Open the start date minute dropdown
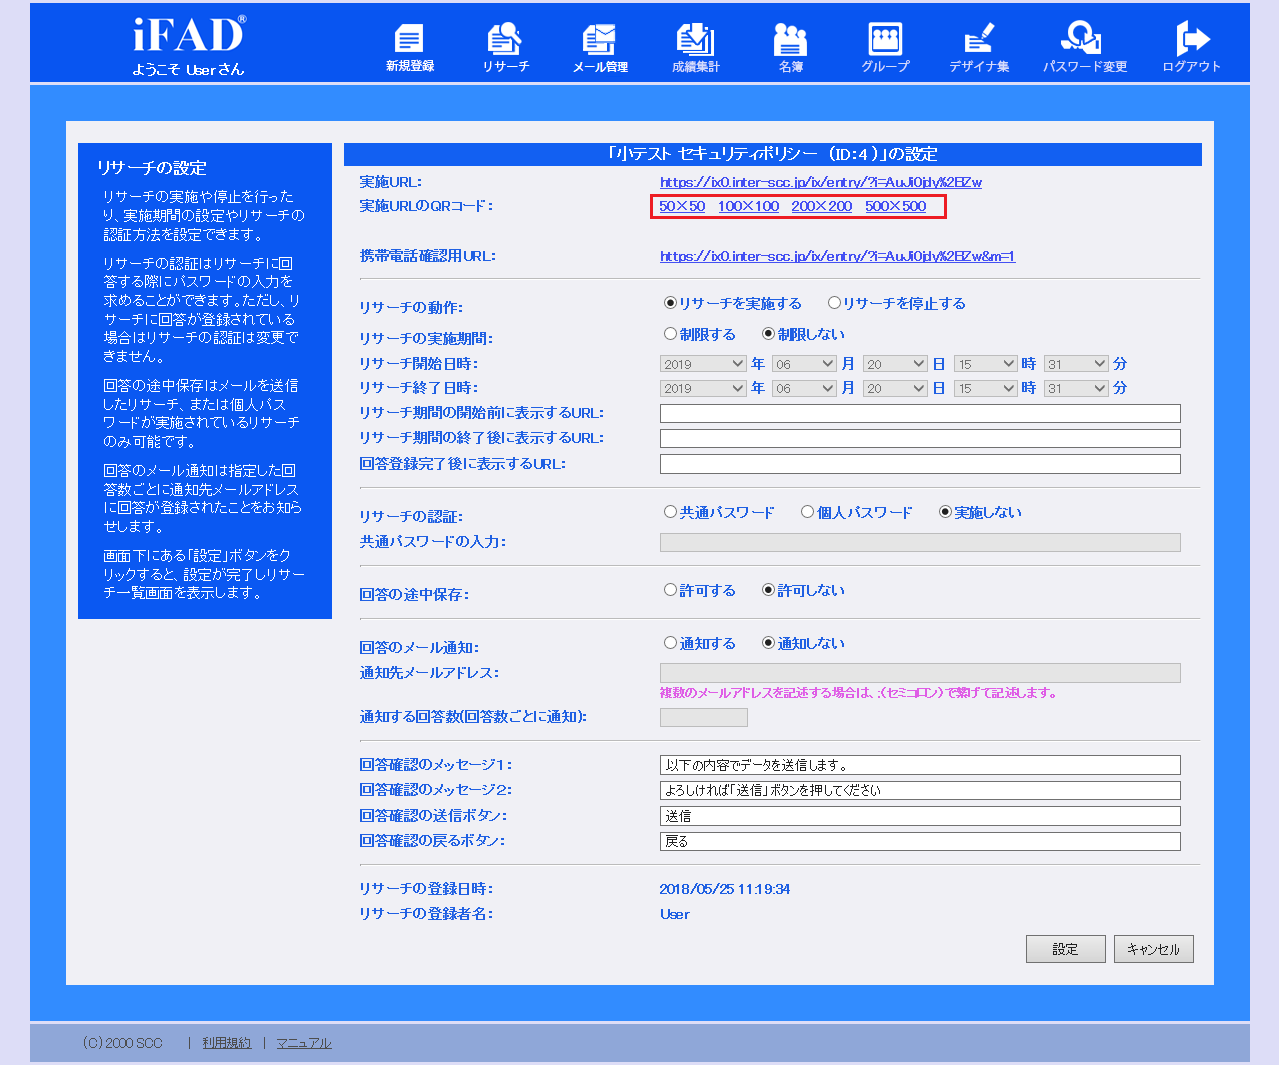Screen dimensions: 1279x1065 click(1076, 364)
